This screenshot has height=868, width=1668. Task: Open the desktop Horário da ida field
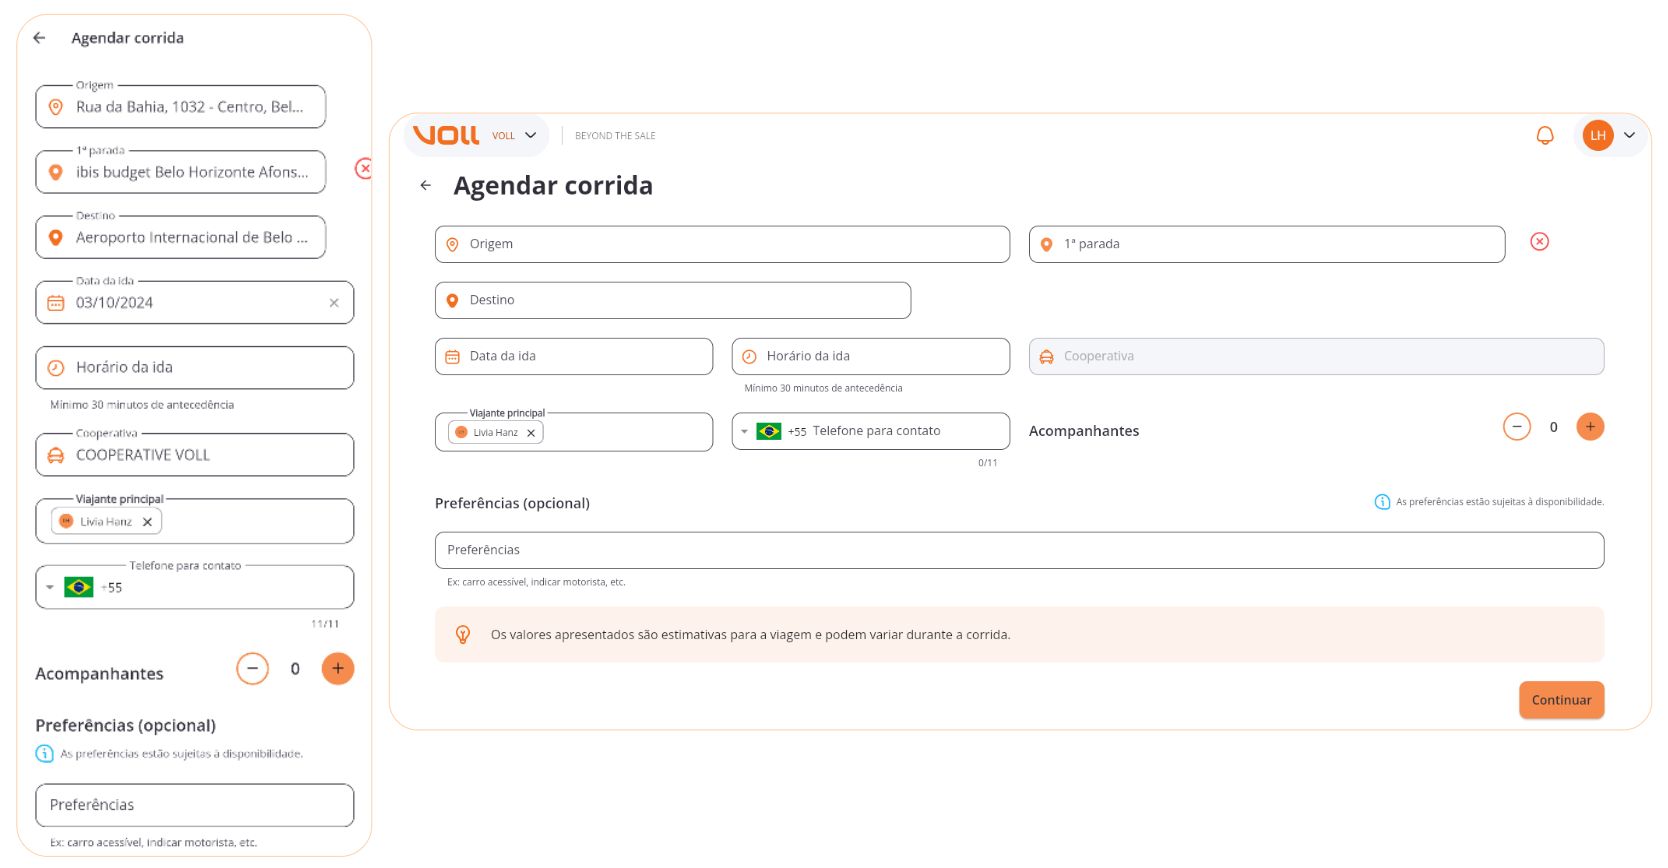[870, 356]
